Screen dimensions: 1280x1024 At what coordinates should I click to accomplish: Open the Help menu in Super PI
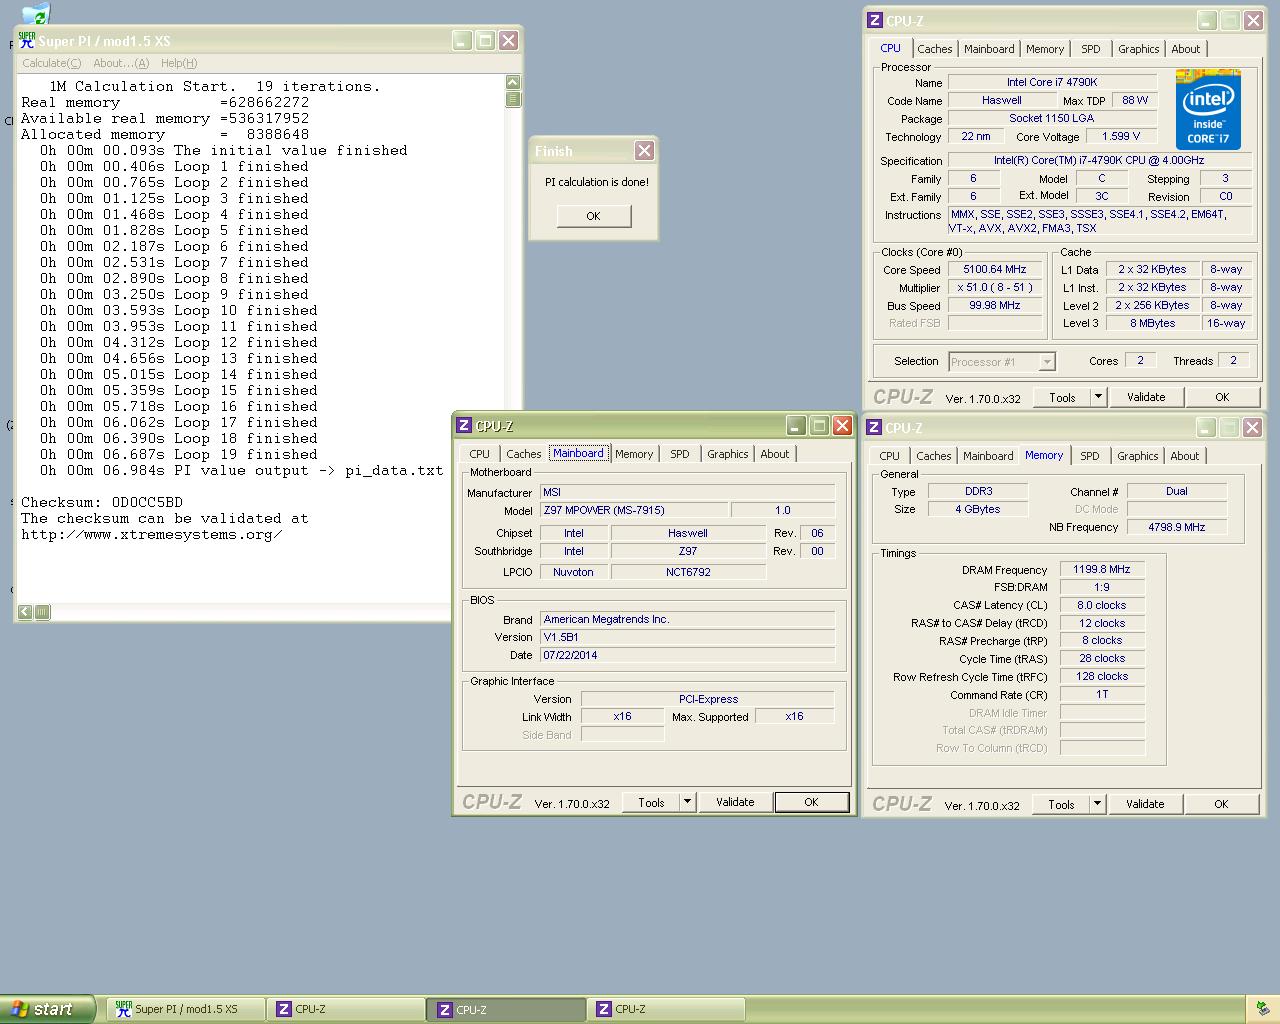pos(179,63)
